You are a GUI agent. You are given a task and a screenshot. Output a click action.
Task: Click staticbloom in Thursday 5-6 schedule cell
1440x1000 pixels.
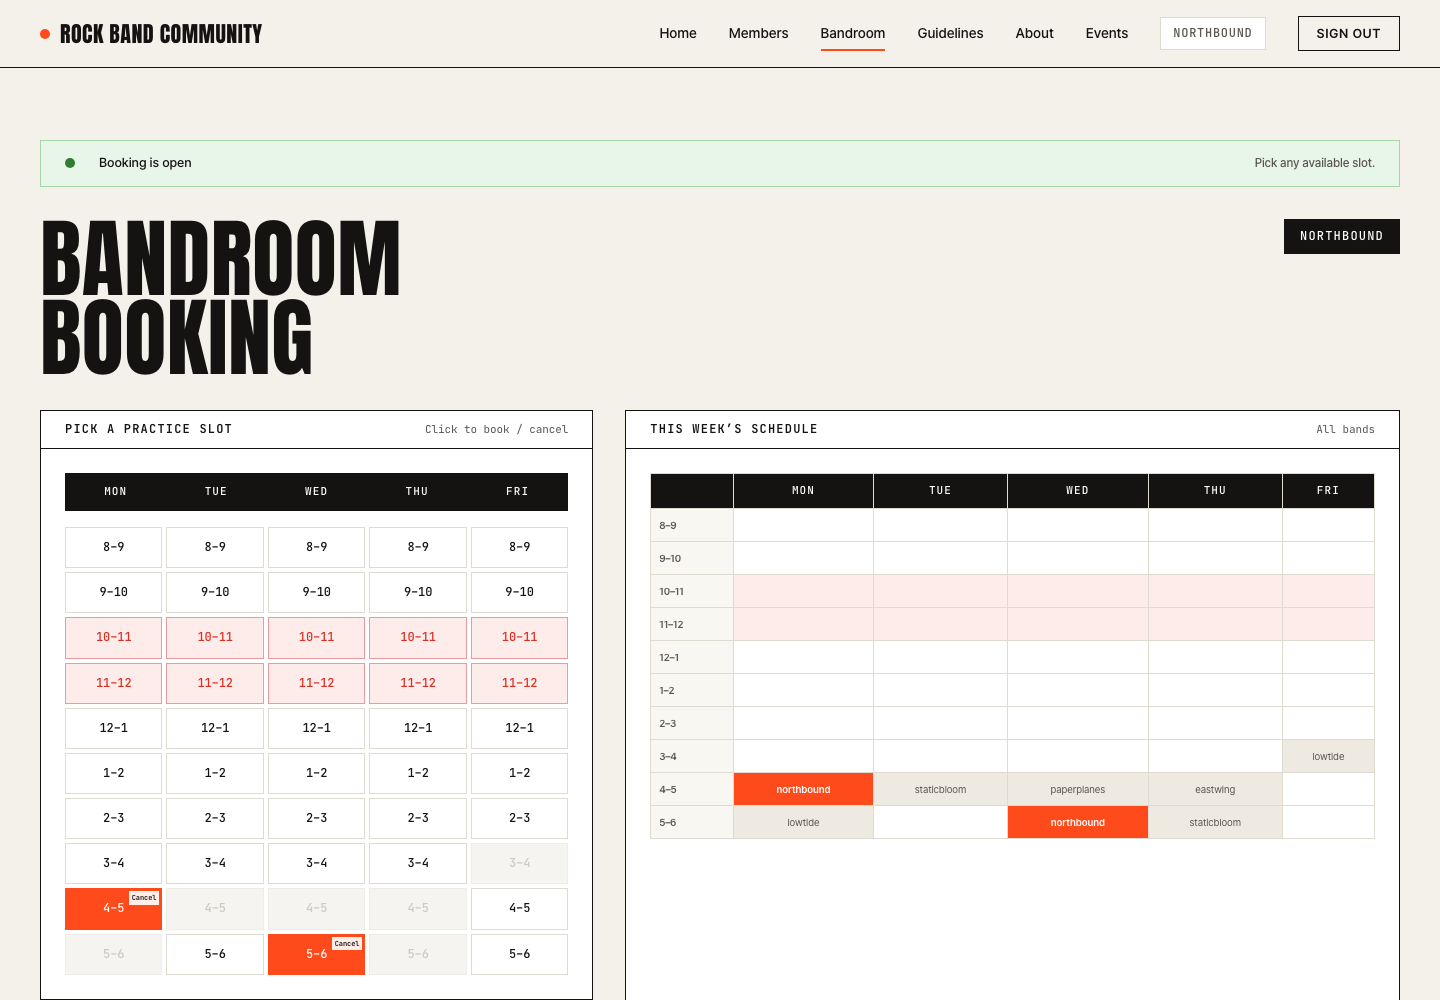[x=1215, y=823]
